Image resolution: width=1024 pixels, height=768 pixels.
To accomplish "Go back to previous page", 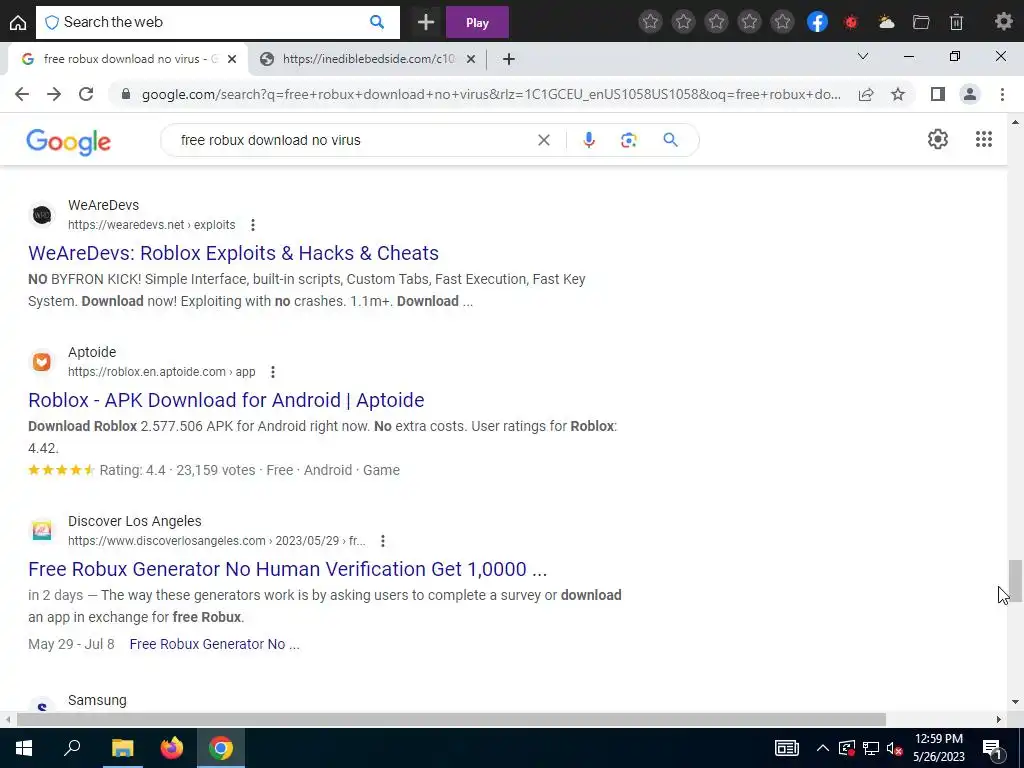I will 22,94.
